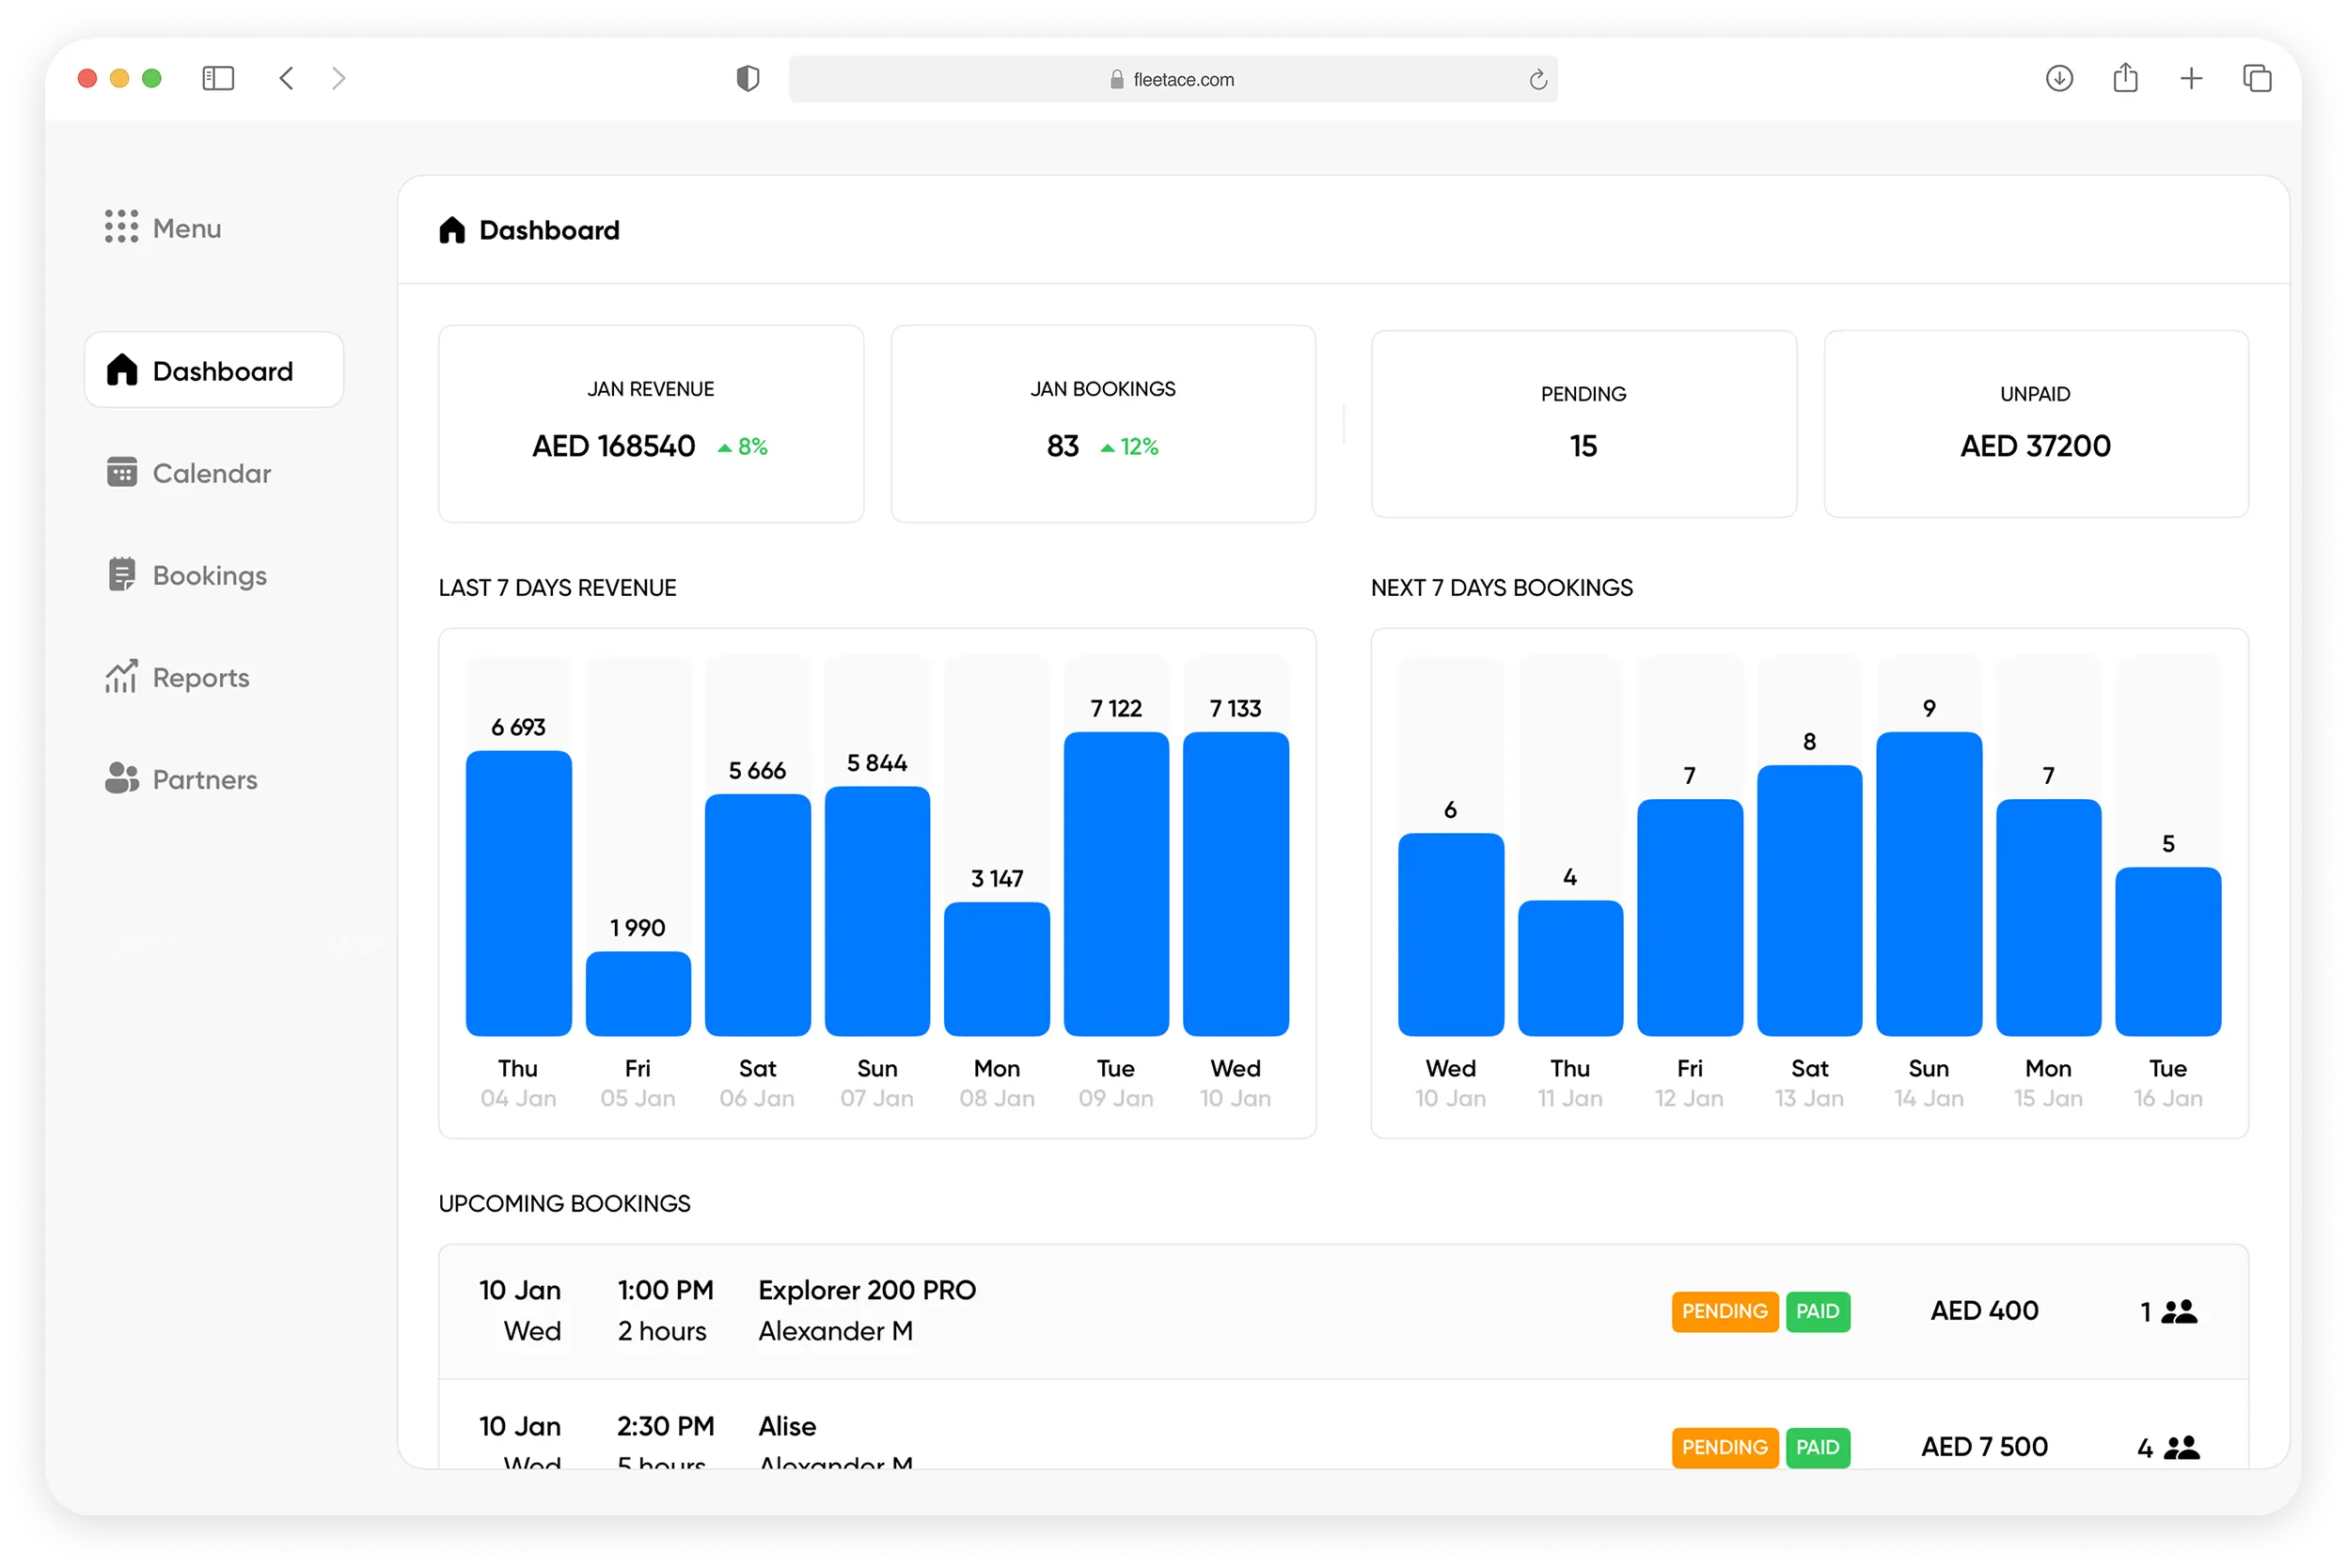The image size is (2347, 1568).
Task: Open the JAN REVENUE card
Action: pyautogui.click(x=650, y=423)
